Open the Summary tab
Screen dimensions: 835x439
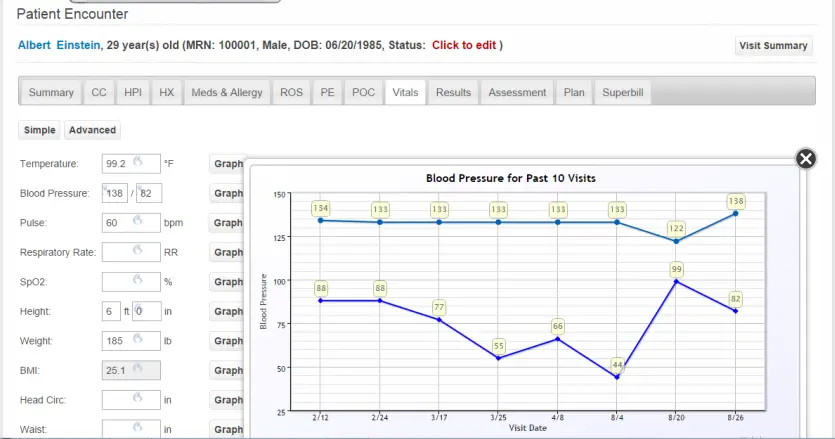pos(51,93)
